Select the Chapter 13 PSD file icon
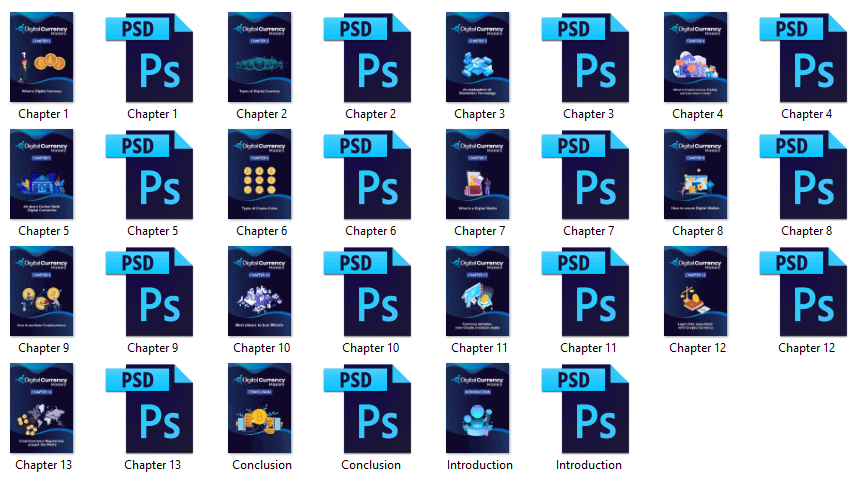The width and height of the screenshot is (859, 482). [150, 409]
